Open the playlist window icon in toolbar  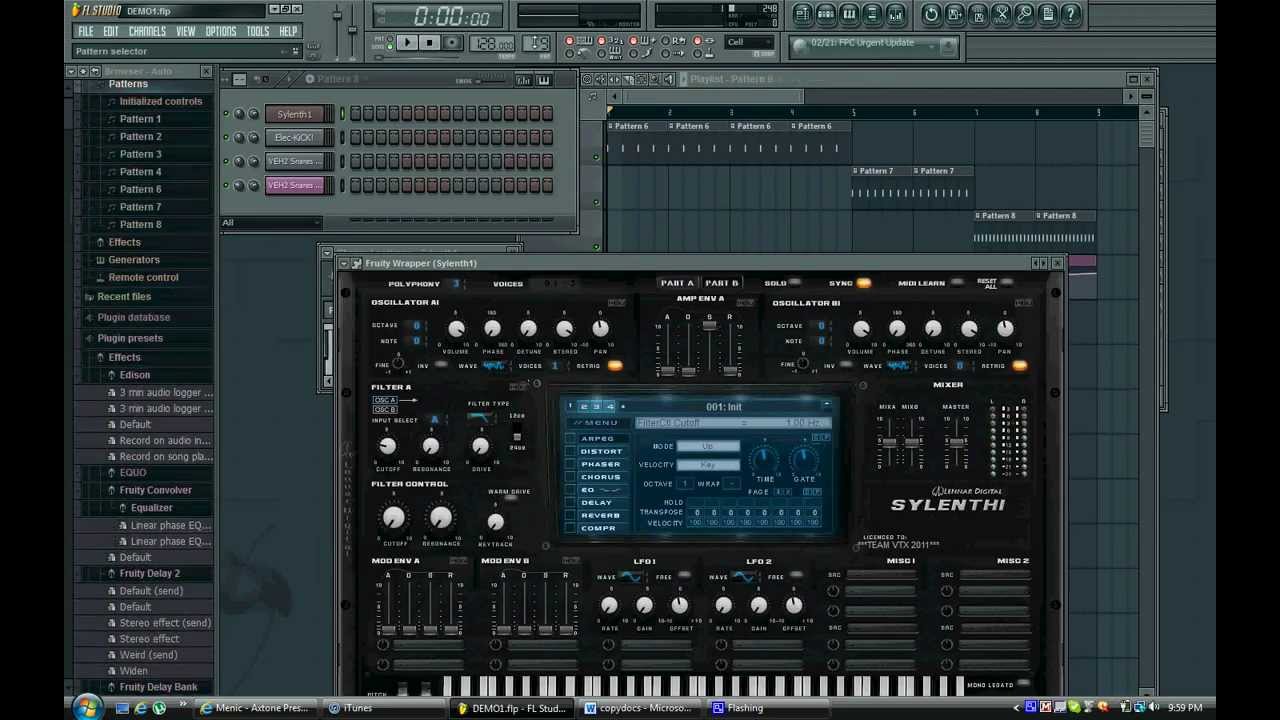pos(803,14)
